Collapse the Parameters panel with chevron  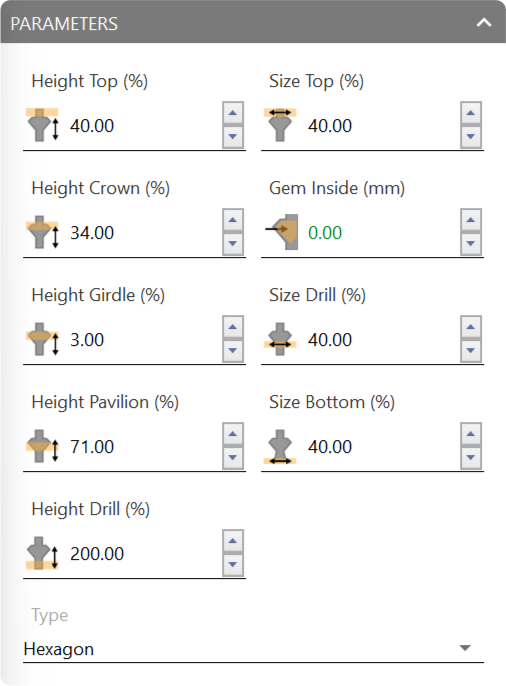click(484, 23)
